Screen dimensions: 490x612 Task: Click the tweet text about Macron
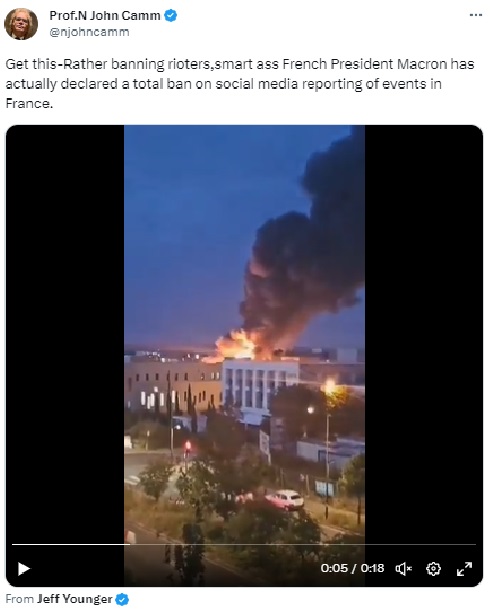[240, 84]
